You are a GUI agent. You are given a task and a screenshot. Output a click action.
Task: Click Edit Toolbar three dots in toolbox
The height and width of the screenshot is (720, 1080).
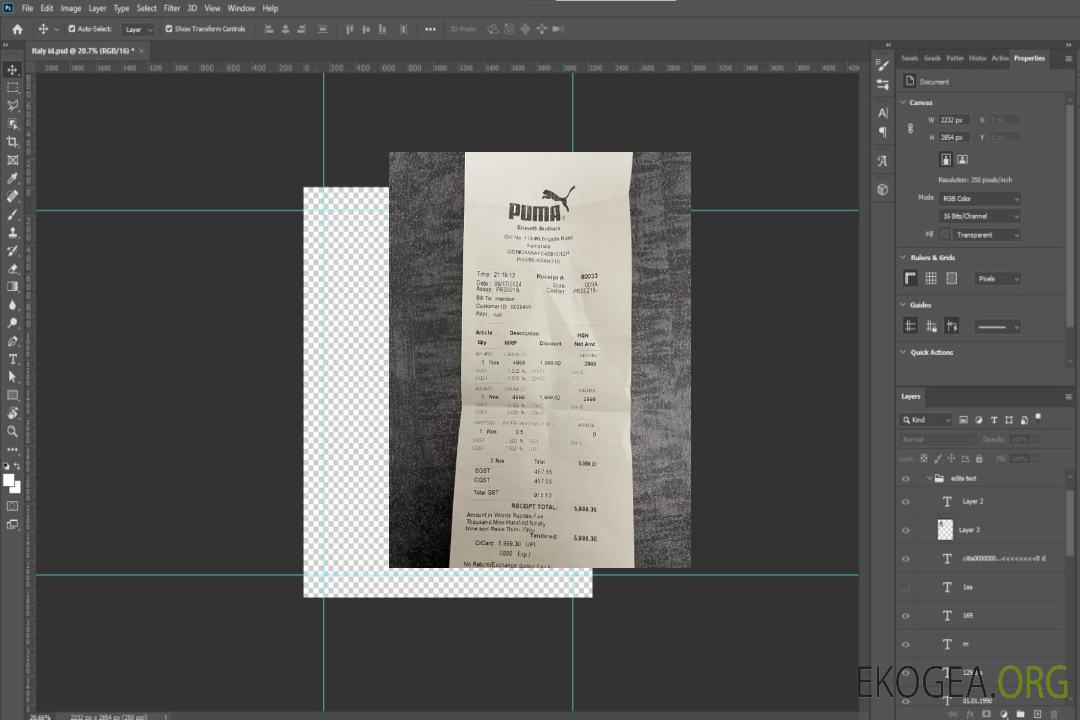tap(12, 449)
